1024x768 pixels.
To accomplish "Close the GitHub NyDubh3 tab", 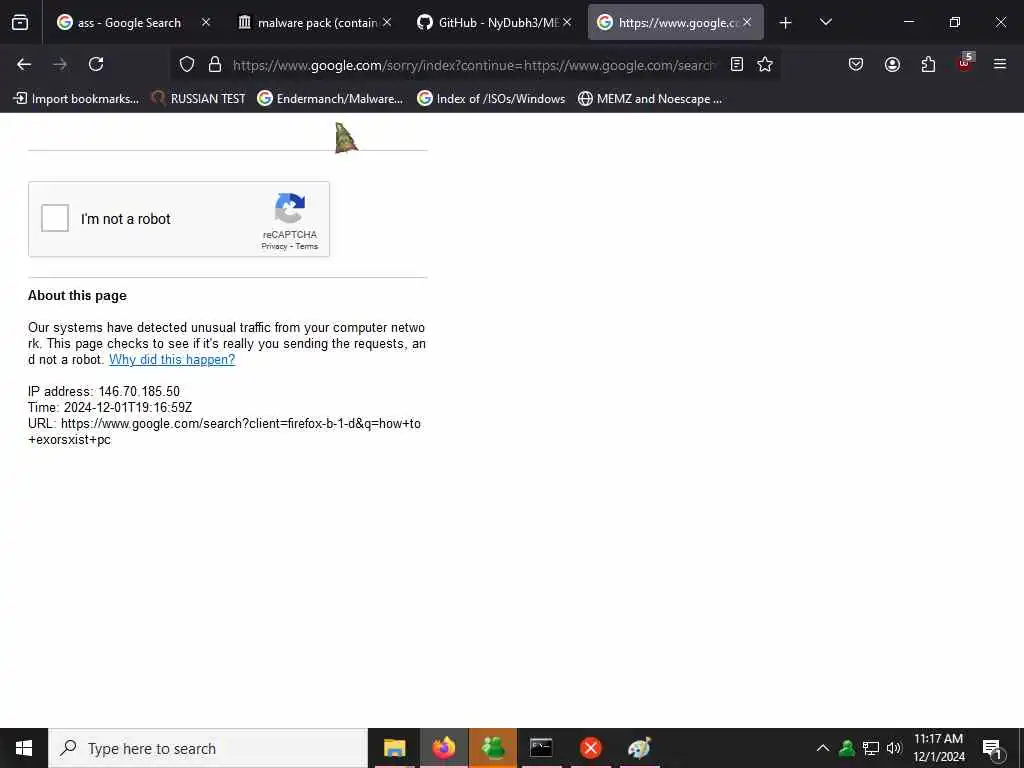I will pyautogui.click(x=567, y=22).
